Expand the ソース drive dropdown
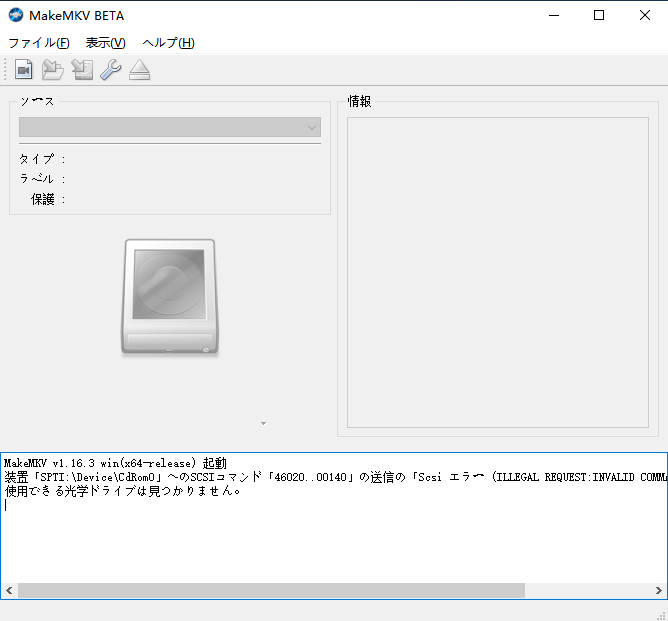668x621 pixels. [170, 127]
